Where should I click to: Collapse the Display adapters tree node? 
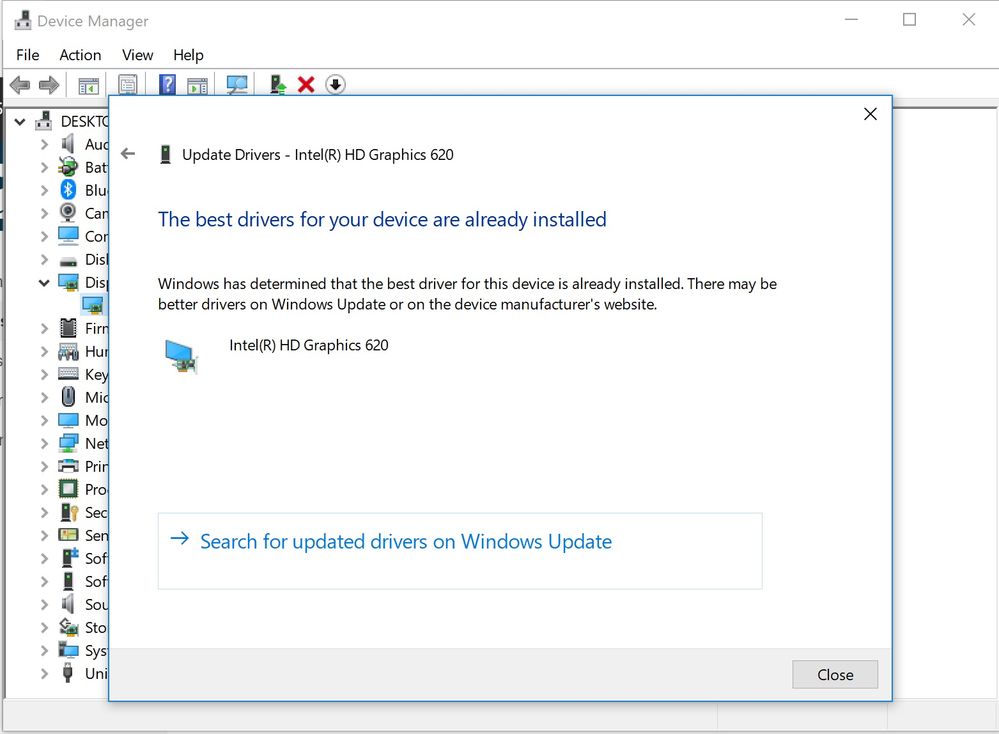point(44,282)
